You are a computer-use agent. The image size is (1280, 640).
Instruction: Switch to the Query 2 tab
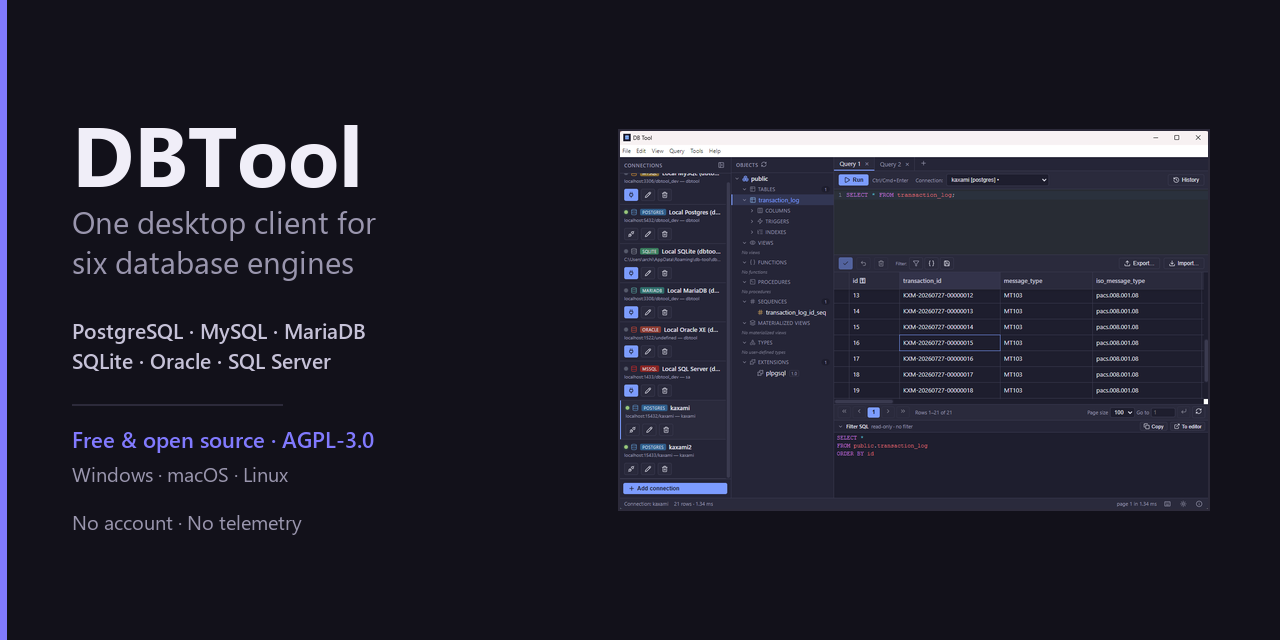click(x=890, y=164)
